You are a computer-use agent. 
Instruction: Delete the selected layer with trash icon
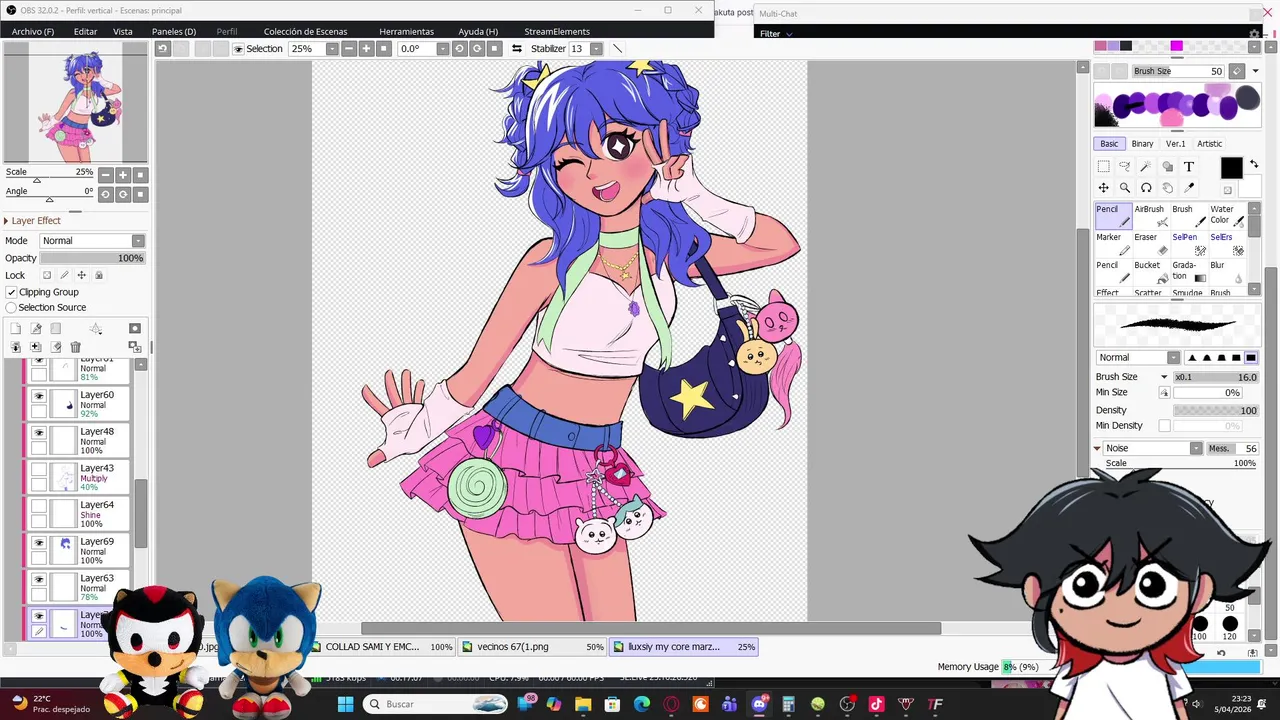point(75,347)
